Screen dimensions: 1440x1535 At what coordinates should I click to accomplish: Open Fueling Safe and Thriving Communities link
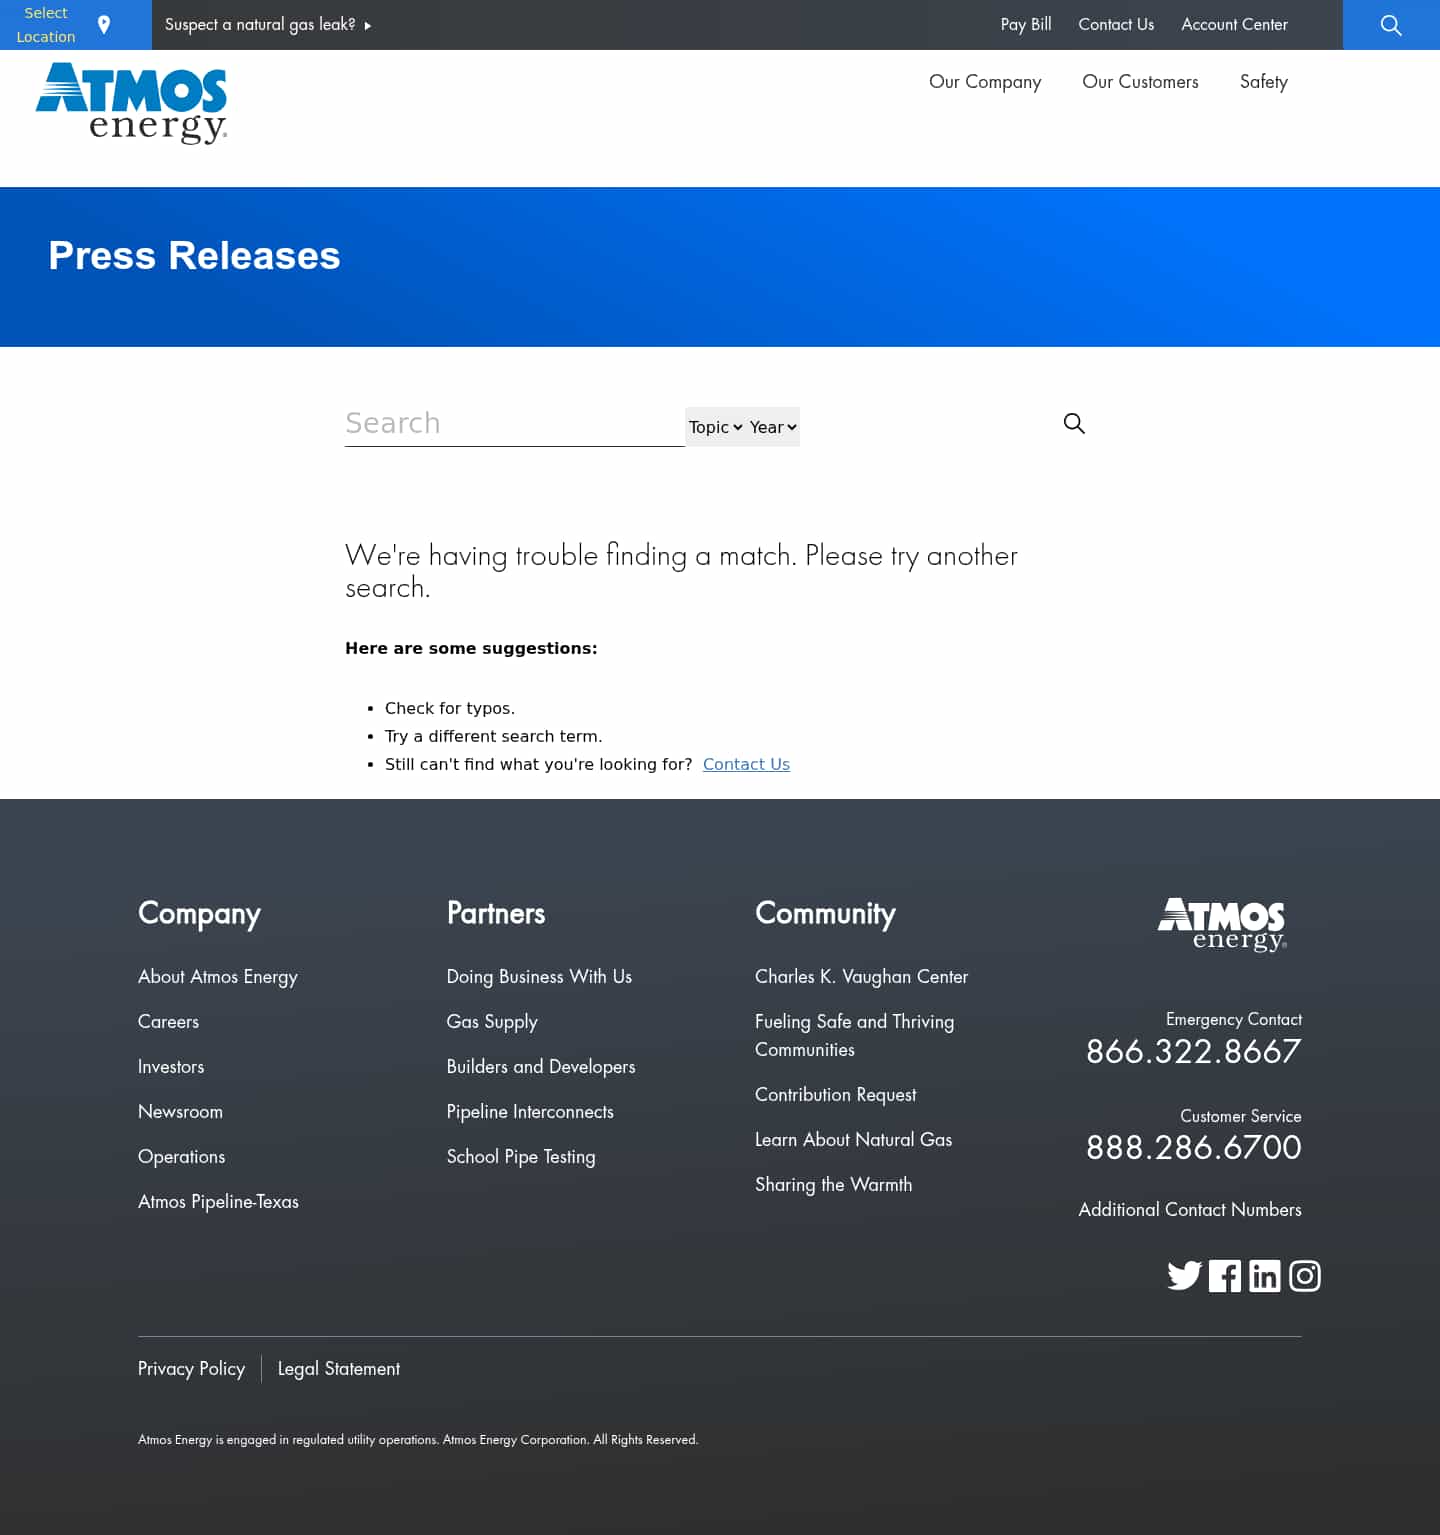[855, 1036]
